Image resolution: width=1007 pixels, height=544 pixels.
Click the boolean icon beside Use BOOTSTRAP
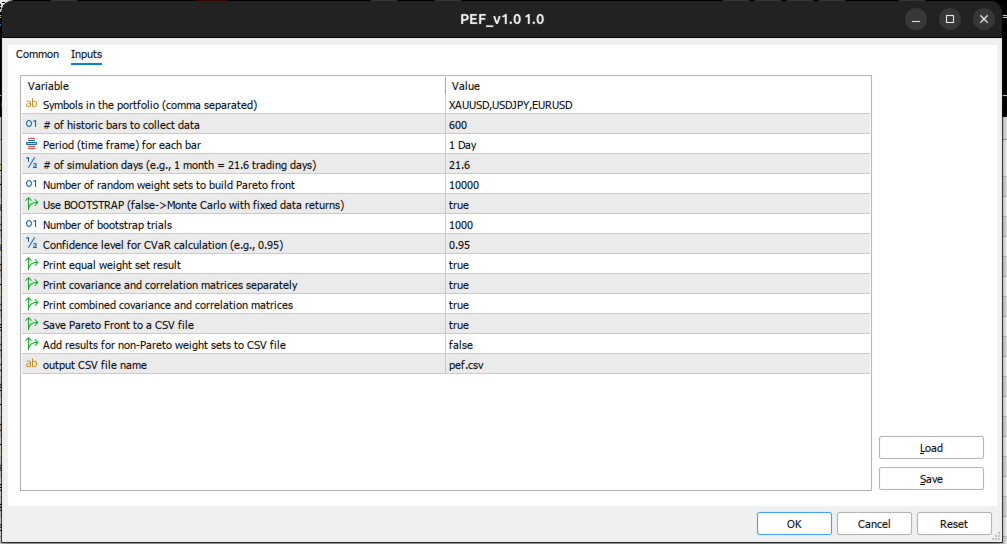[x=31, y=204]
